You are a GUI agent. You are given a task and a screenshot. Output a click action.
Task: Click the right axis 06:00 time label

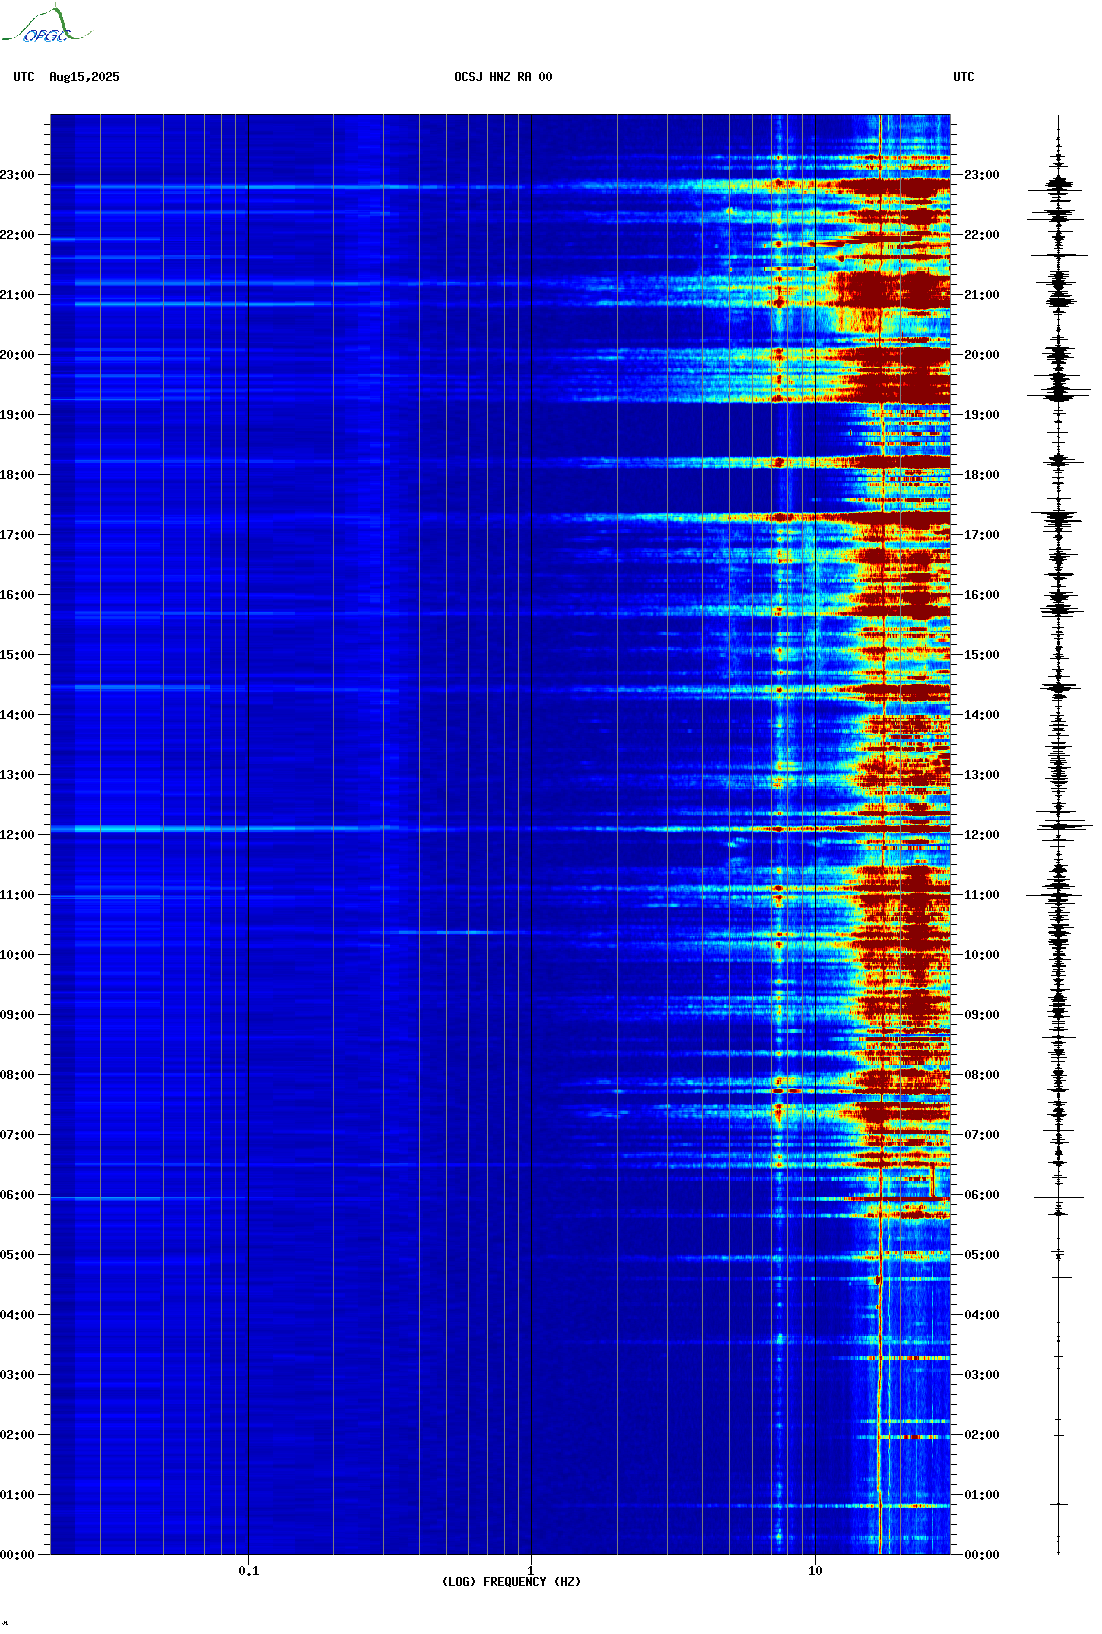pyautogui.click(x=981, y=1195)
